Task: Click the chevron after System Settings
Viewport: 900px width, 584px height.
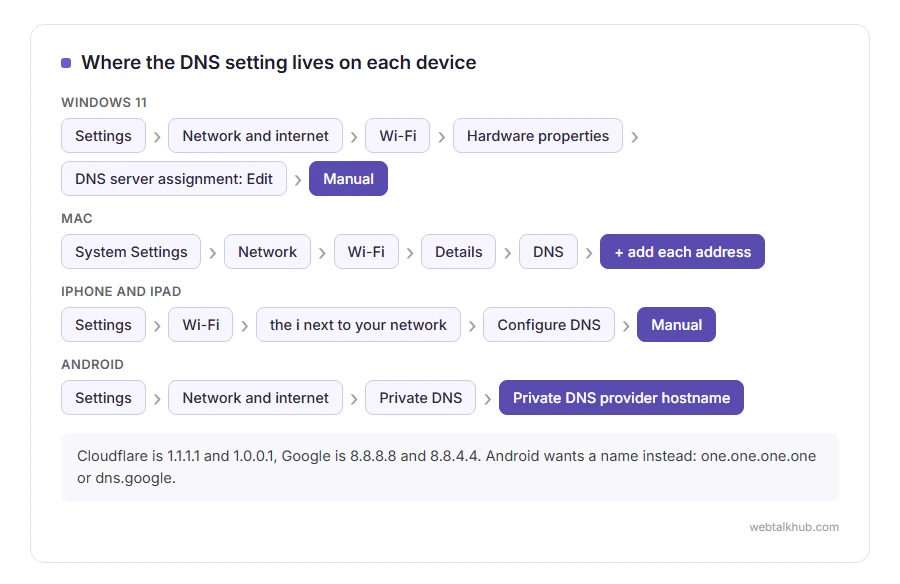Action: [212, 253]
